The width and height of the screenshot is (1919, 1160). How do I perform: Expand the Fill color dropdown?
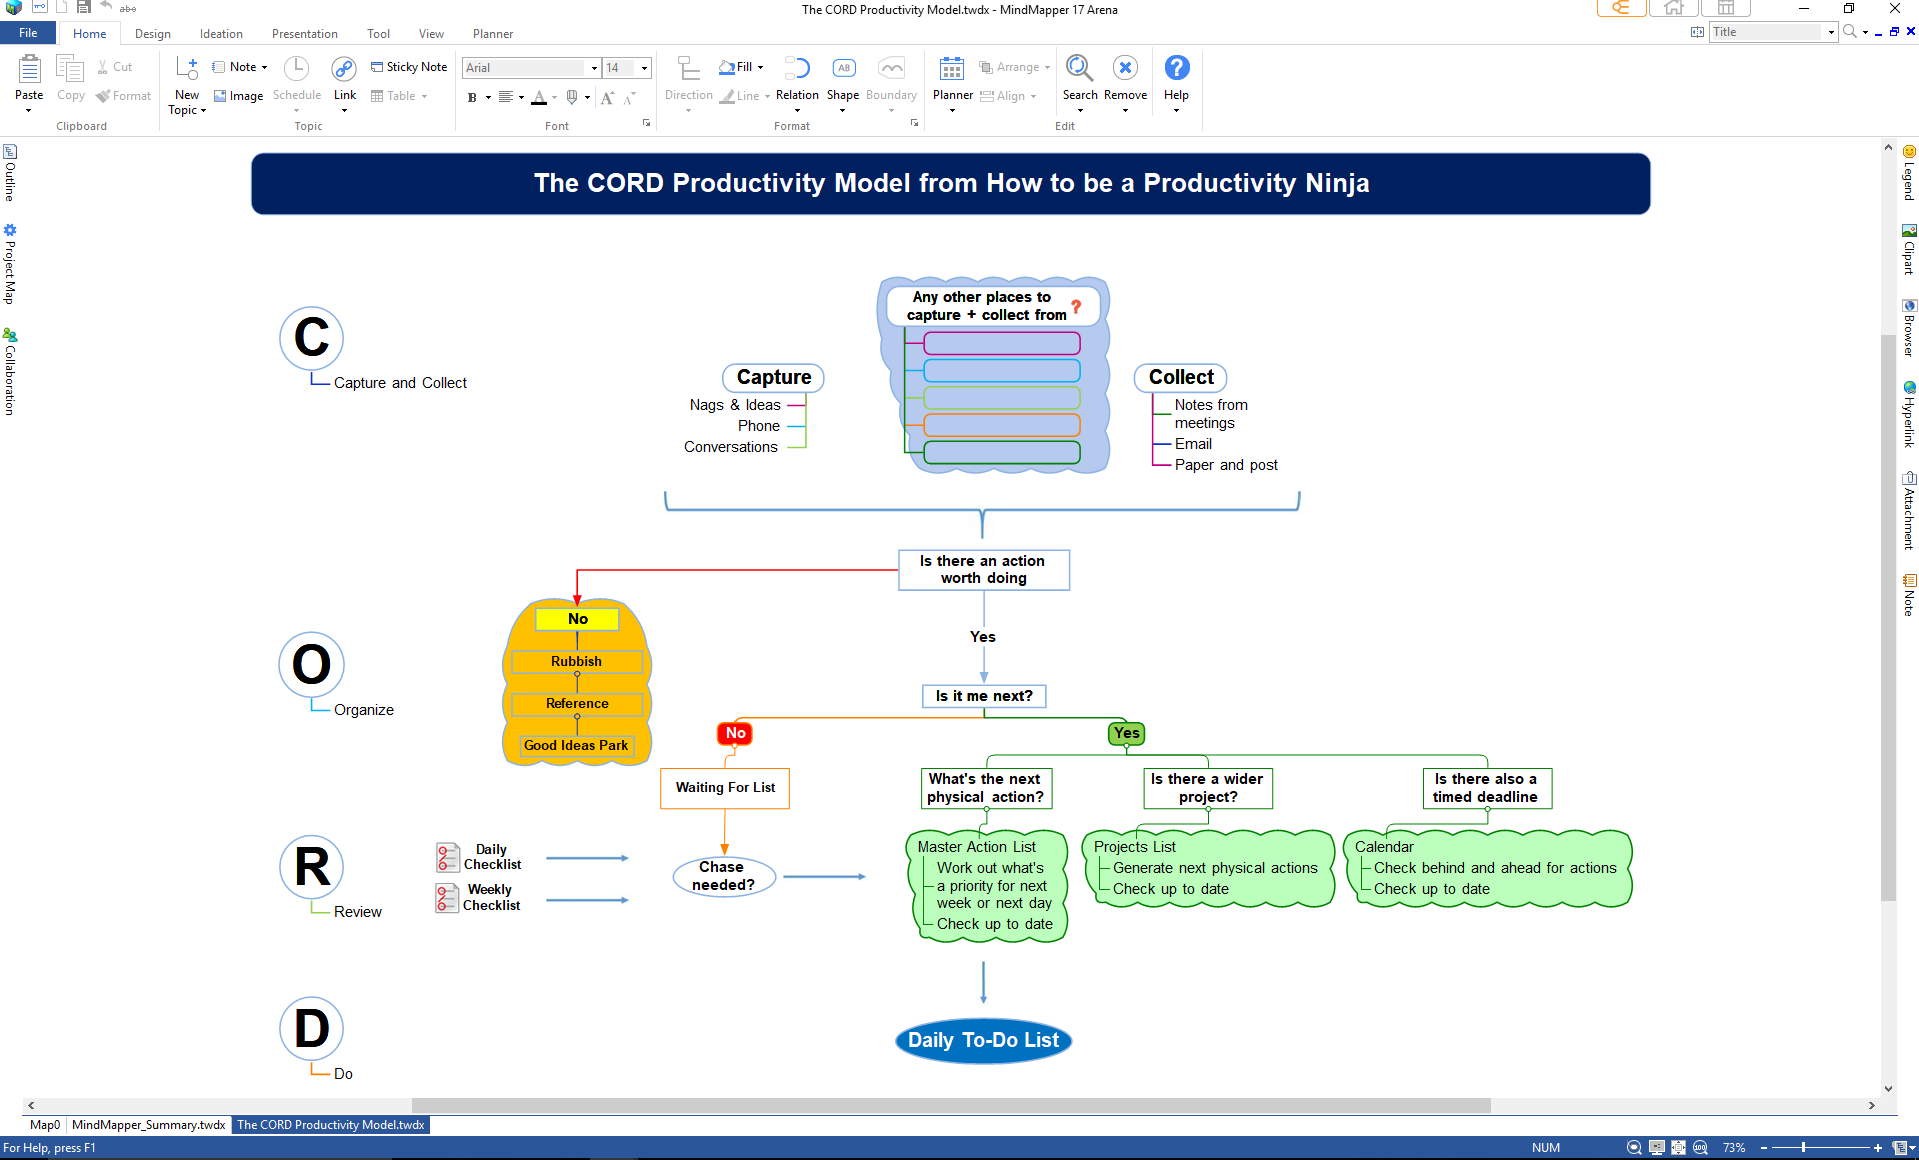pyautogui.click(x=761, y=67)
